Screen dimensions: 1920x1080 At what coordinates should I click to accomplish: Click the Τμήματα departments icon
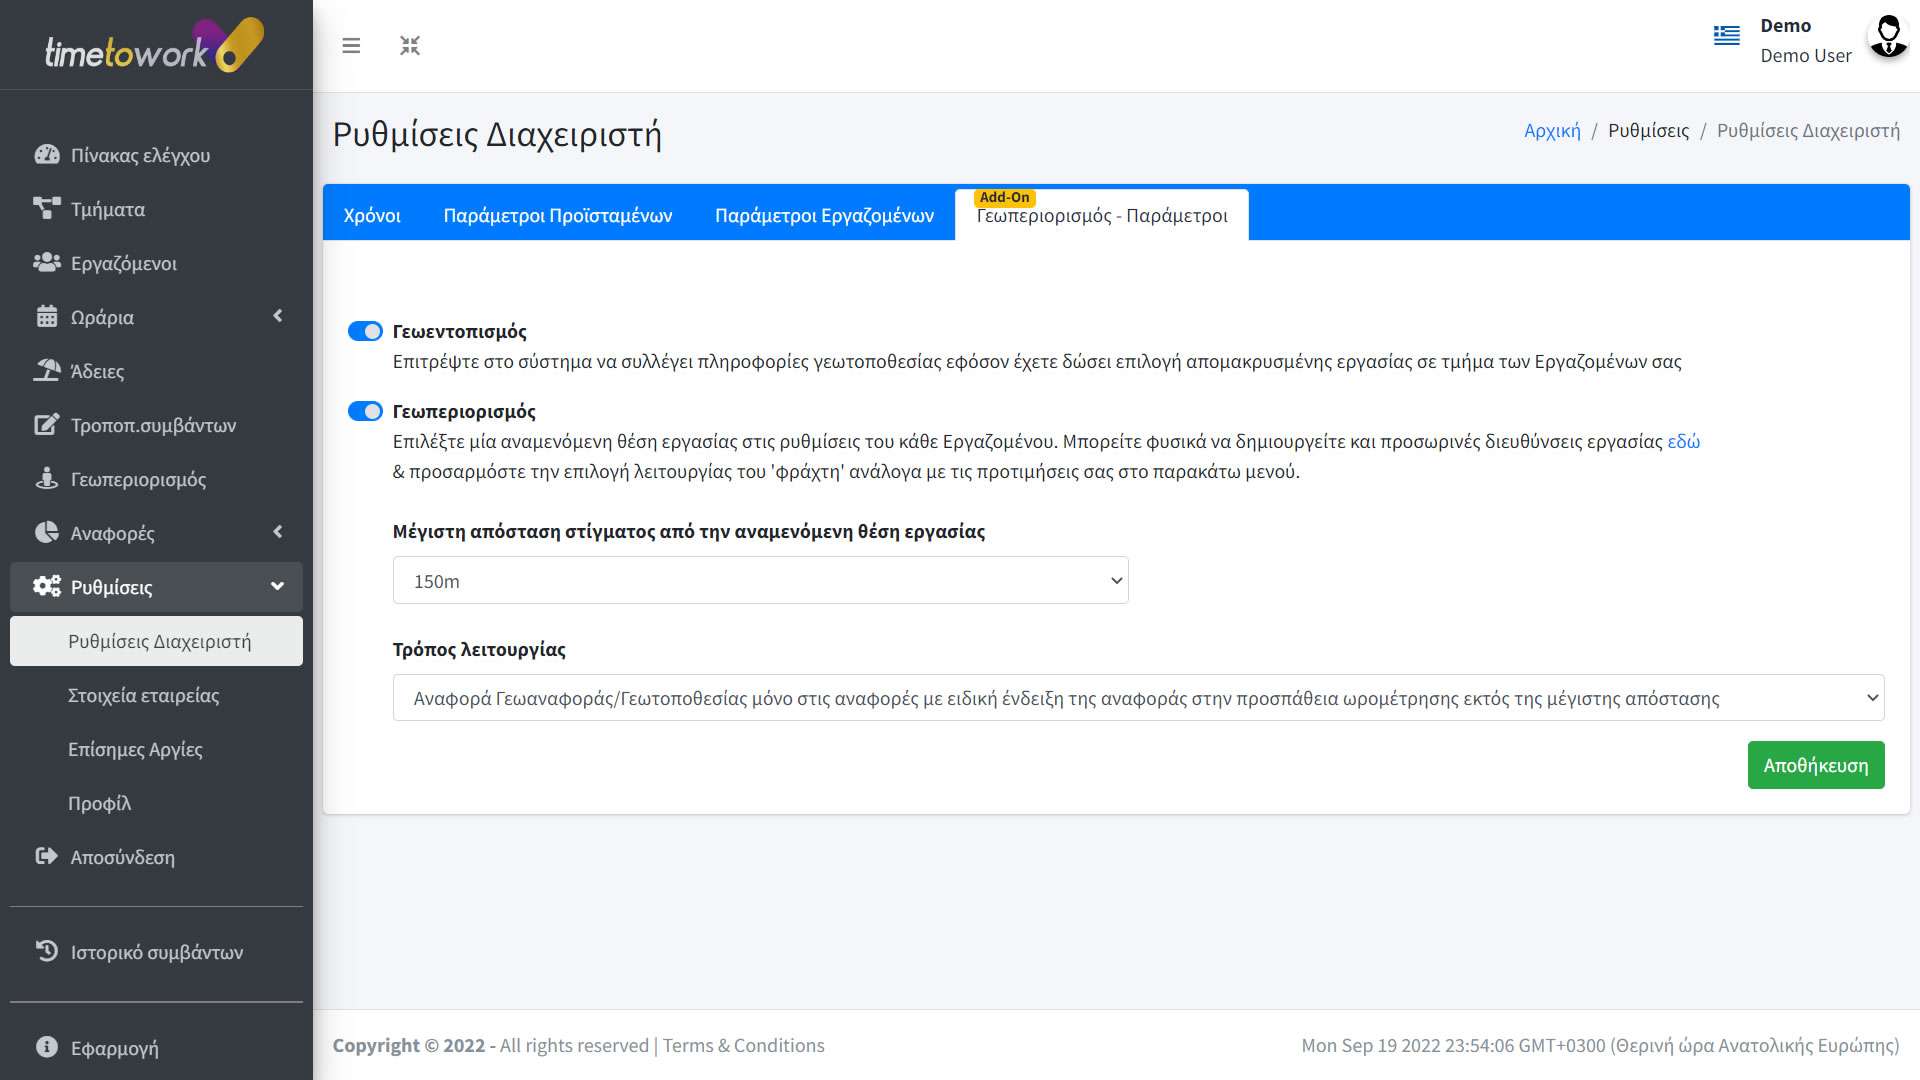pos(46,209)
